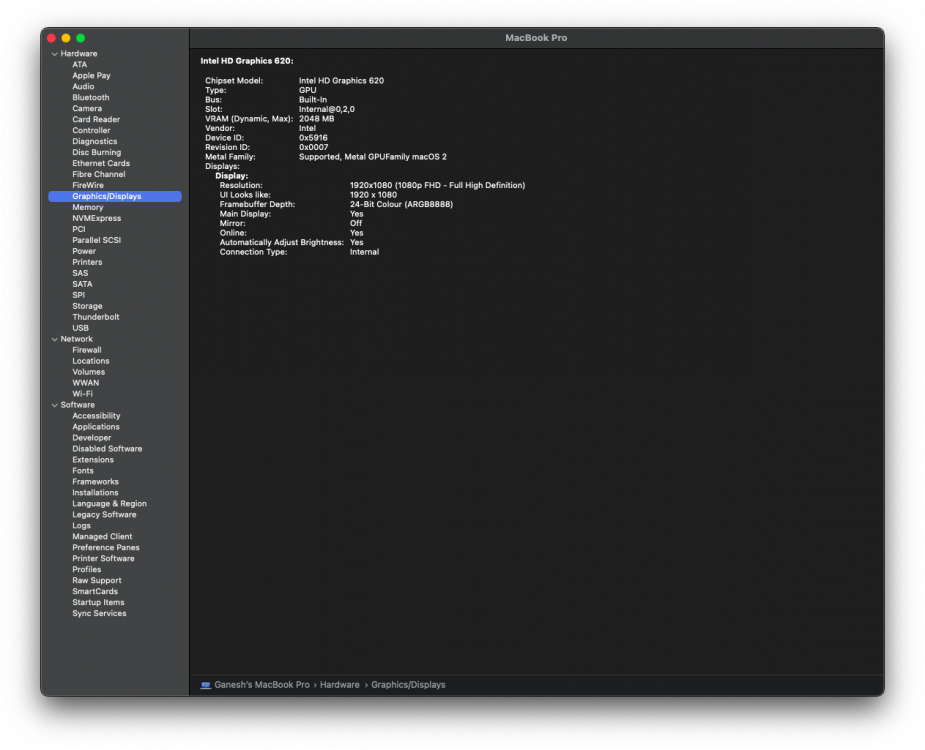Select Fonts under Software
This screenshot has width=925, height=750.
[x=83, y=471]
